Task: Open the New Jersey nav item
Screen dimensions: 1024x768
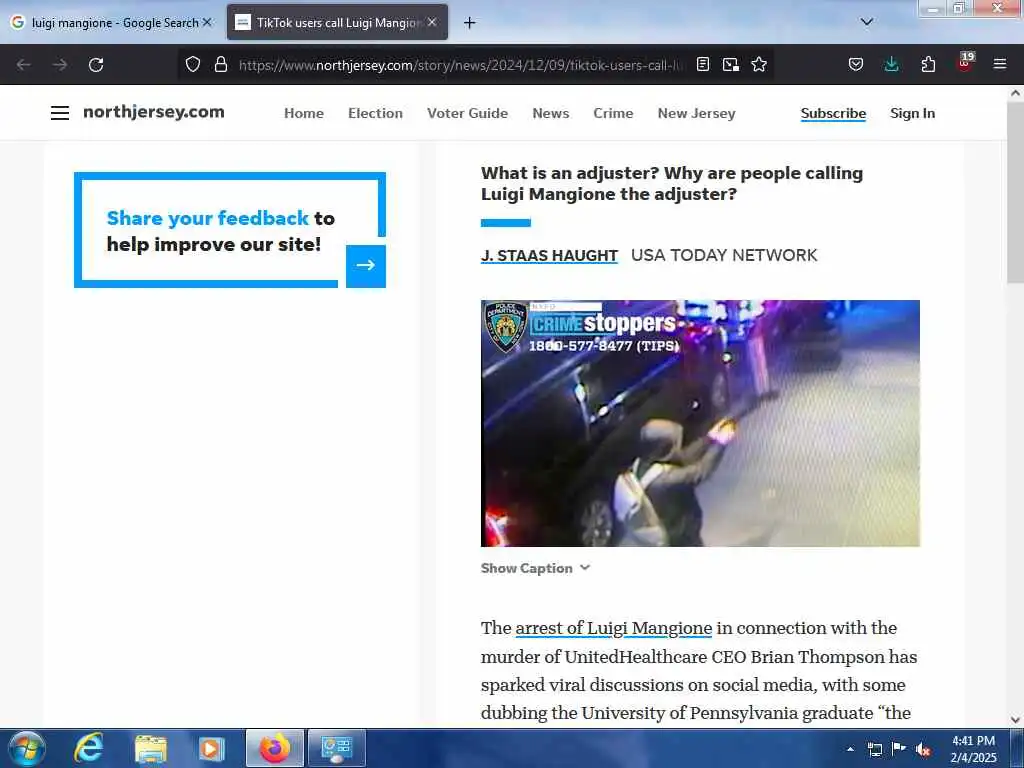Action: point(696,113)
